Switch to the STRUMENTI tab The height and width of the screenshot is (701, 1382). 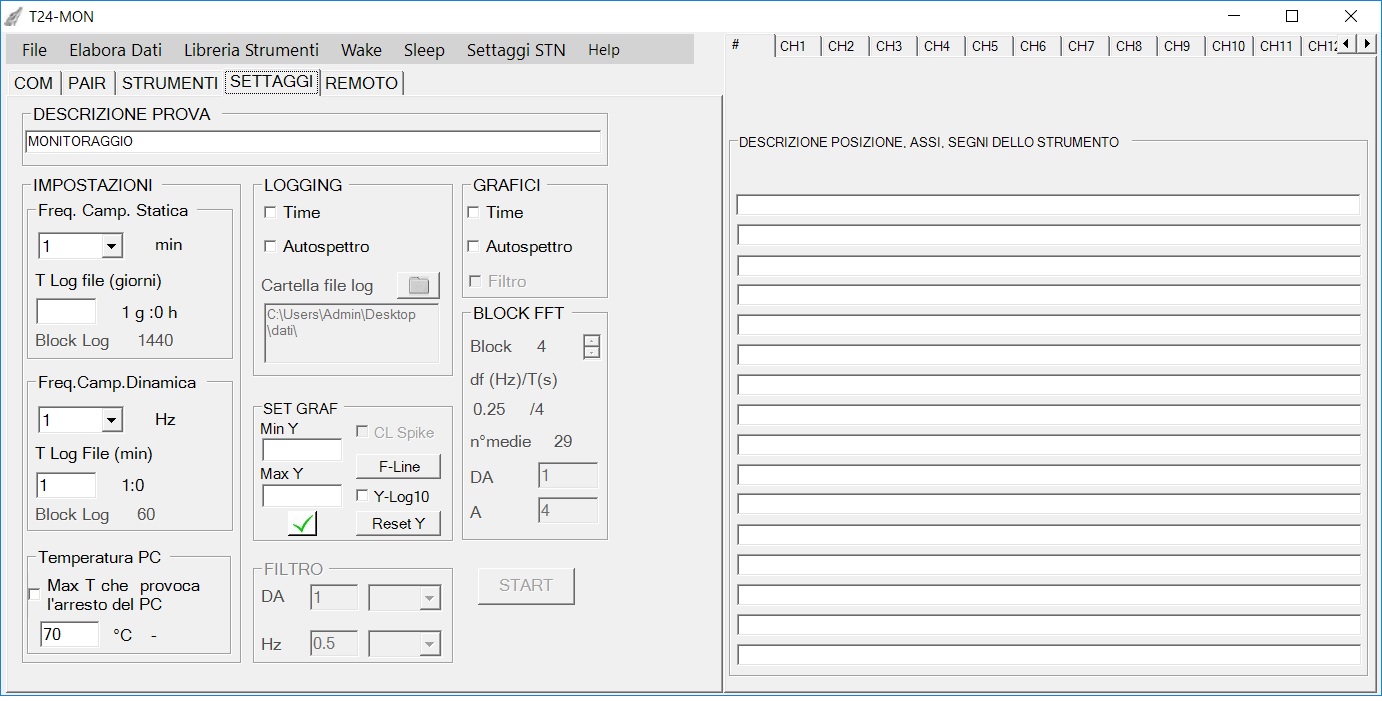pyautogui.click(x=169, y=83)
